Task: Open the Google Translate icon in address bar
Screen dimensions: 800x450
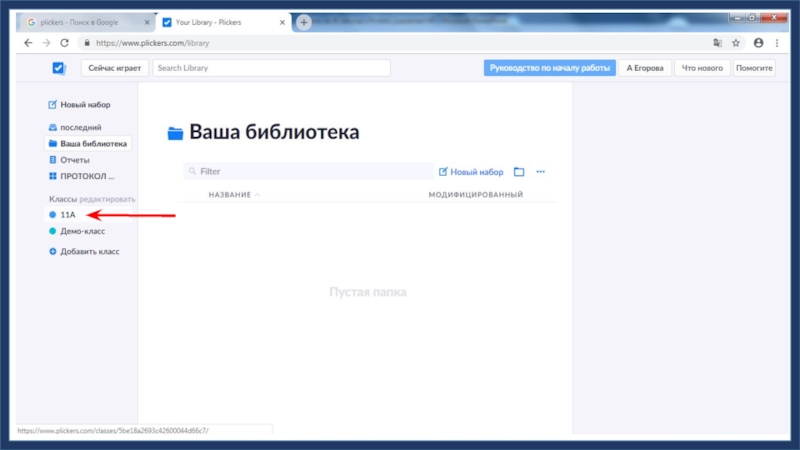Action: (717, 43)
